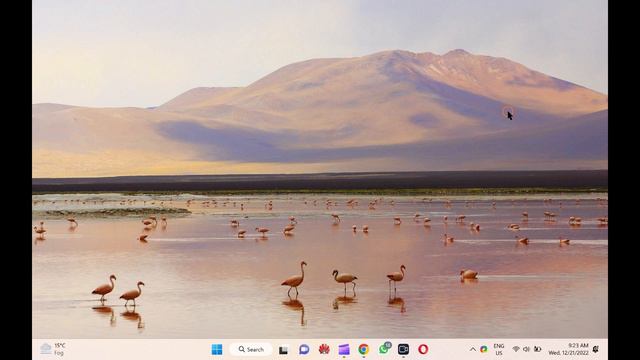
Task: Open Task View on the taskbar
Action: point(284,350)
